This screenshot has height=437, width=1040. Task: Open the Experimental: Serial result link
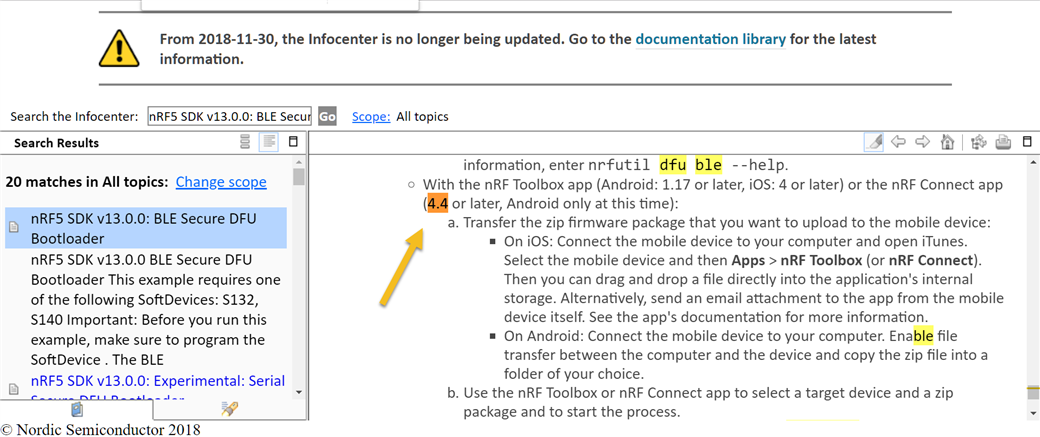pos(158,391)
